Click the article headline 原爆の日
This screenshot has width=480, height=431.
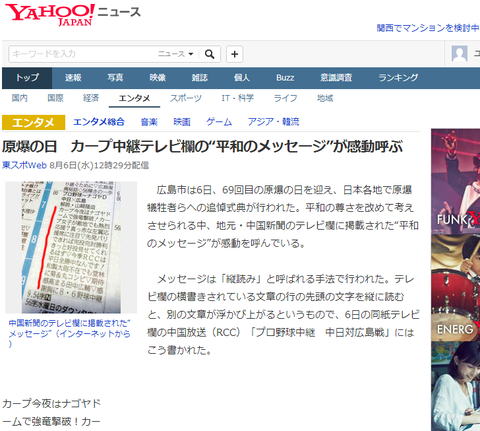pos(202,147)
